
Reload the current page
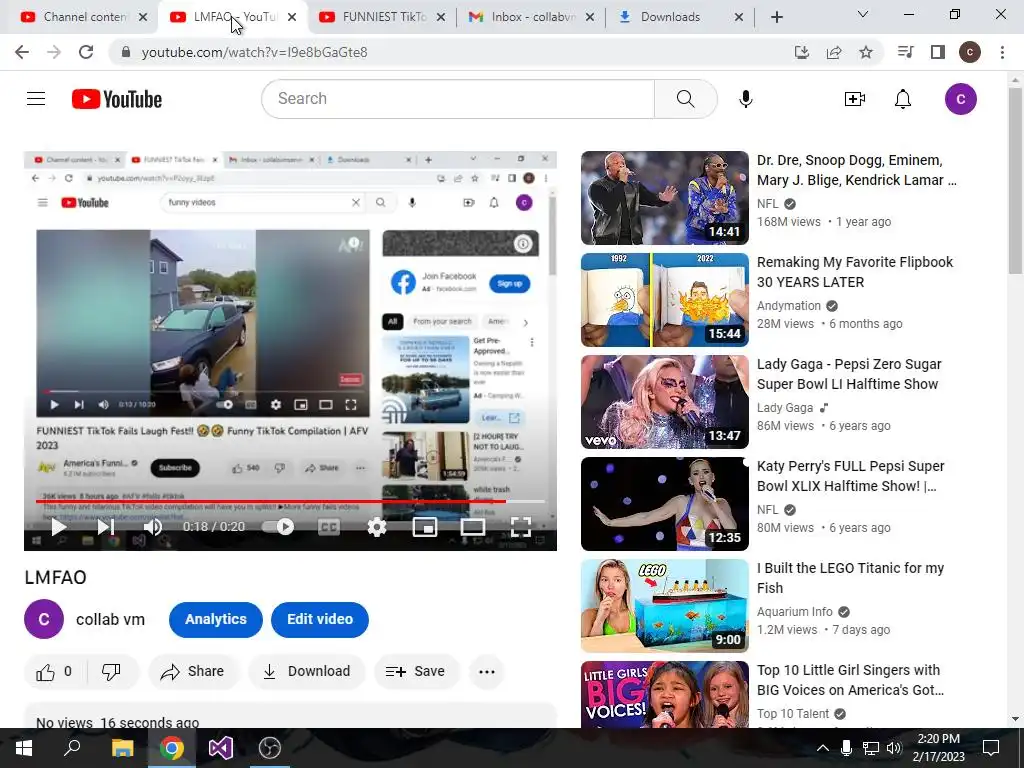point(86,52)
